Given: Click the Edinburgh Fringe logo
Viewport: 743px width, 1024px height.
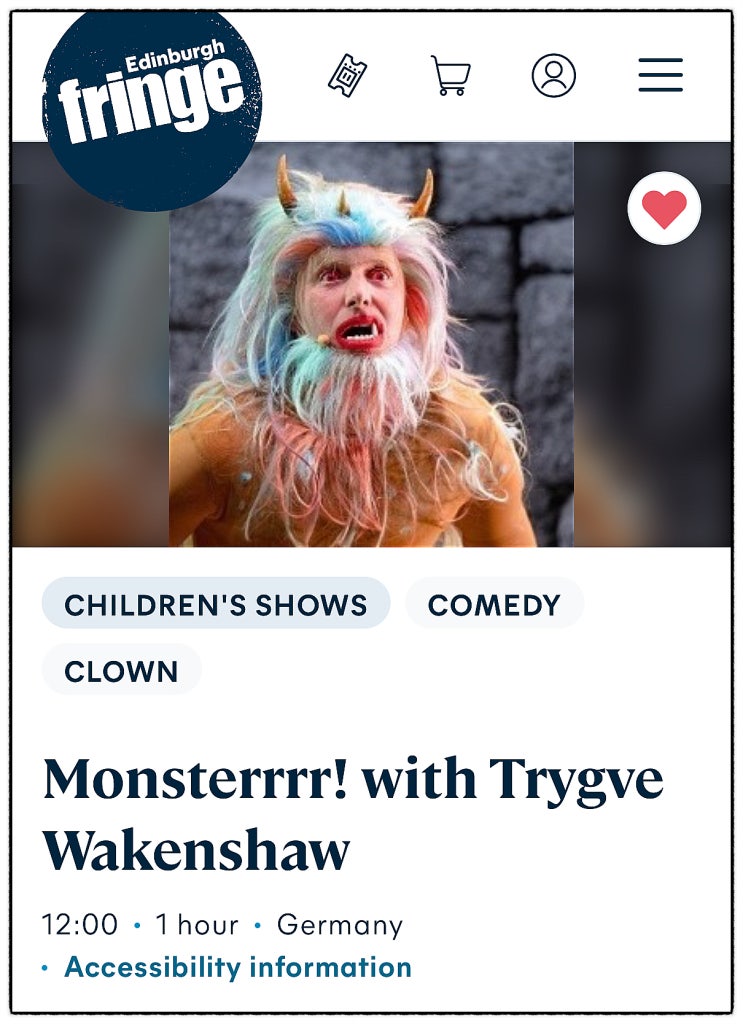Looking at the screenshot, I should click(x=151, y=108).
